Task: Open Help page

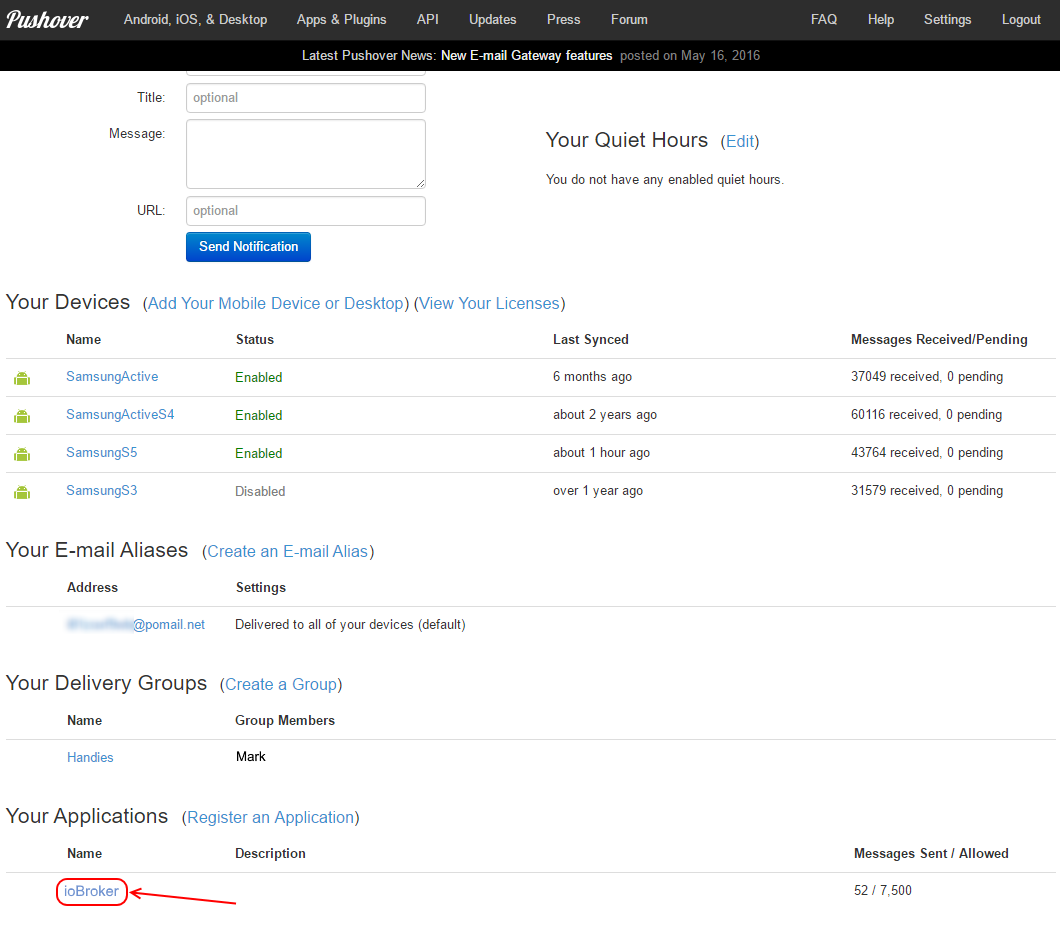Action: 881,20
